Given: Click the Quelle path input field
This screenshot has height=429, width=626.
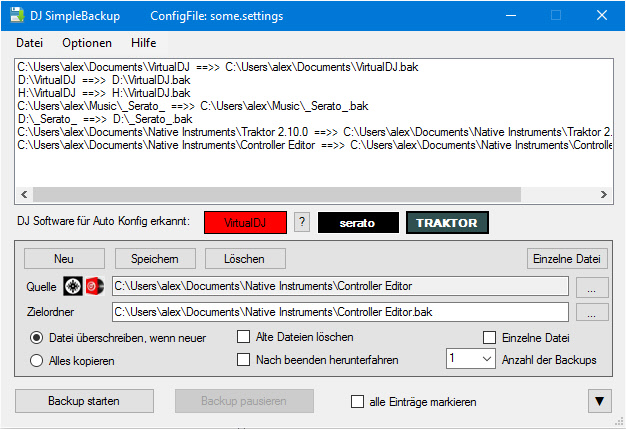Looking at the screenshot, I should (x=340, y=286).
